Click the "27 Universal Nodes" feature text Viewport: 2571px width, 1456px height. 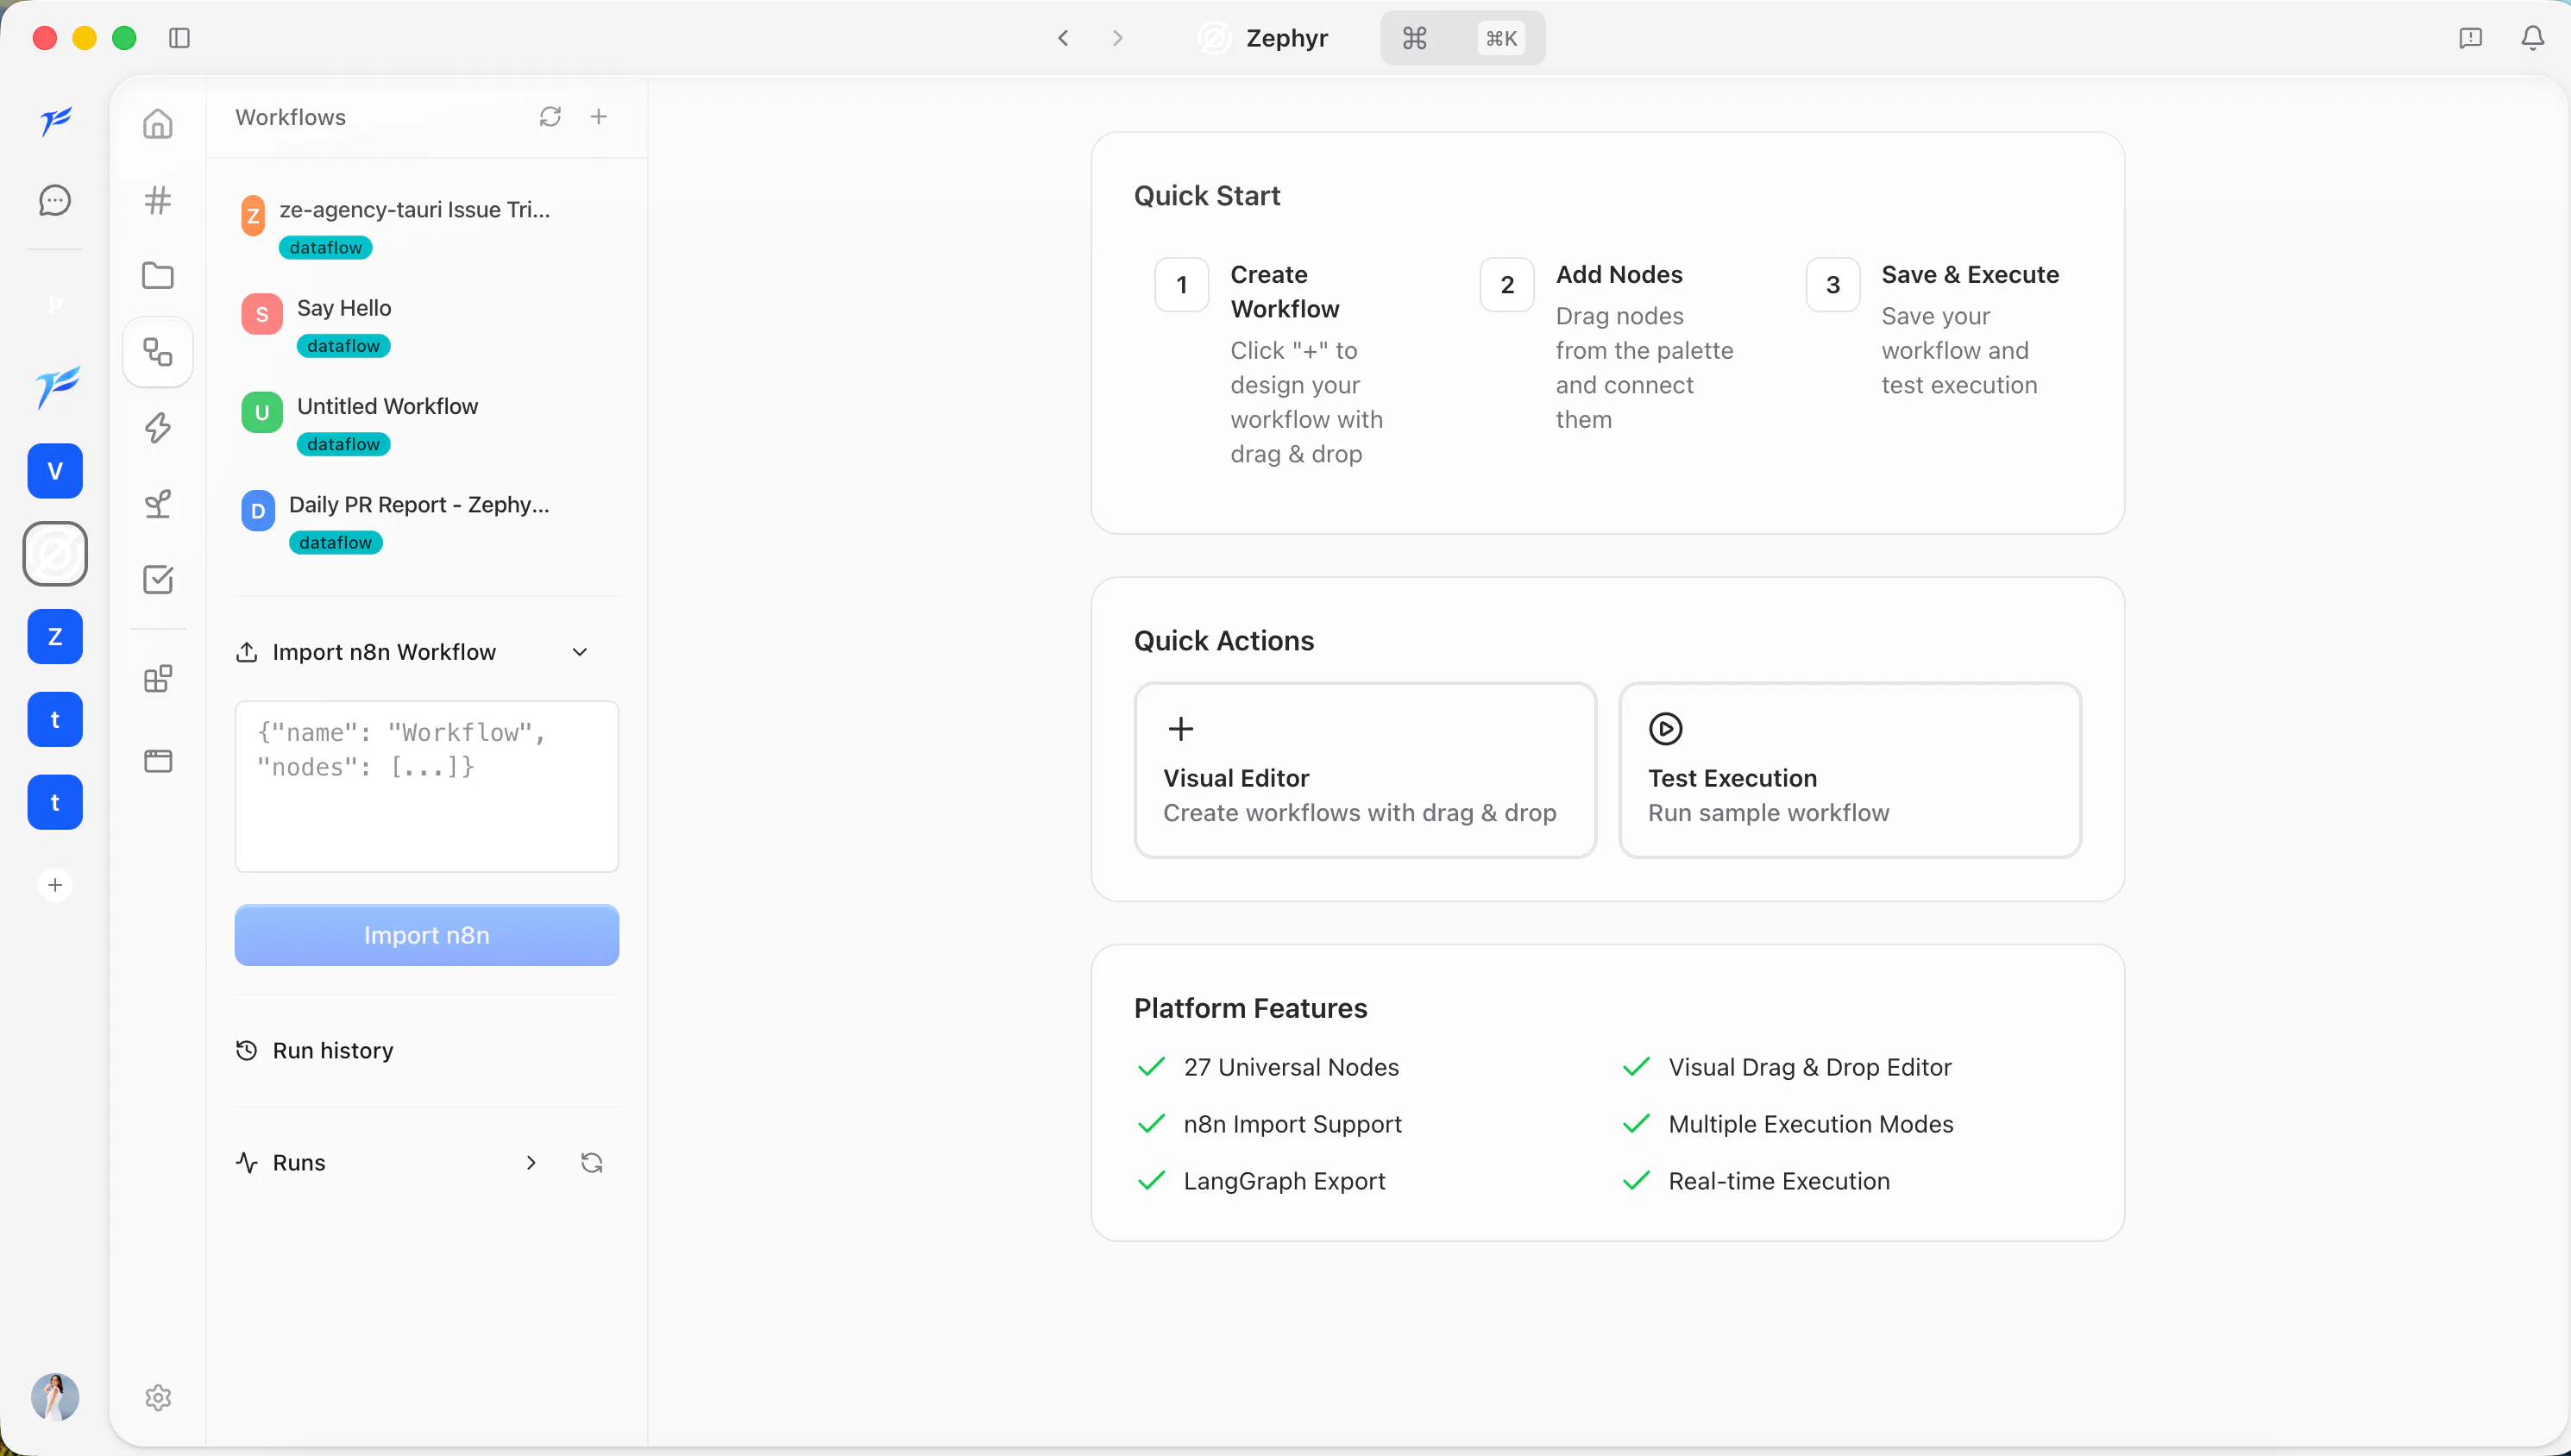(x=1291, y=1067)
